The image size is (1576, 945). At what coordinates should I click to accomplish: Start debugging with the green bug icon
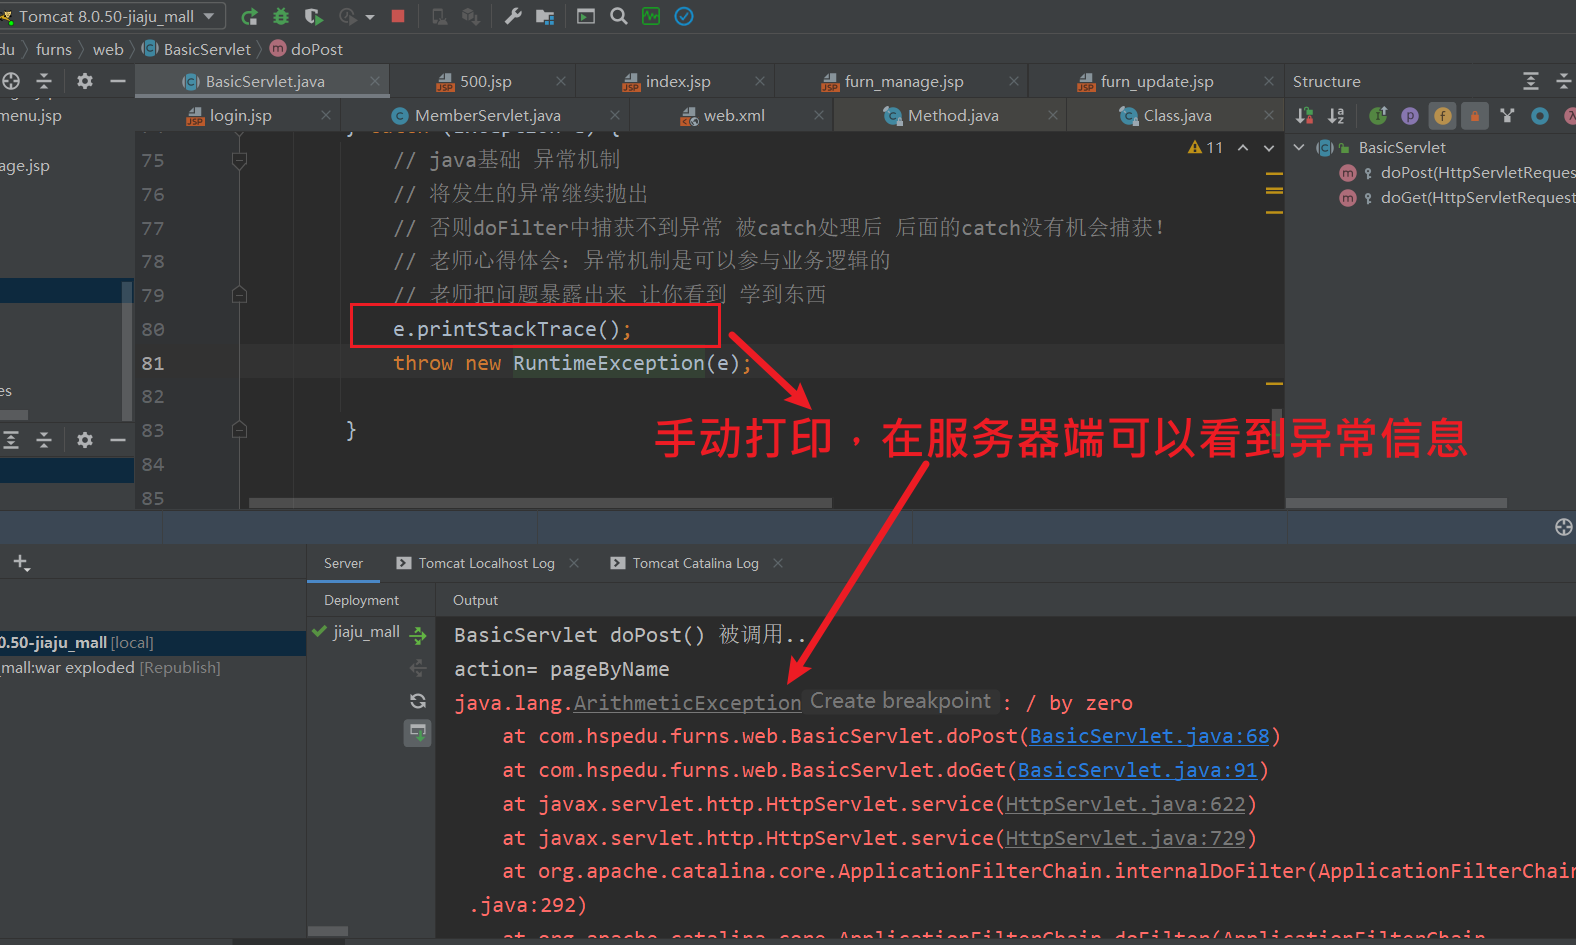[281, 16]
